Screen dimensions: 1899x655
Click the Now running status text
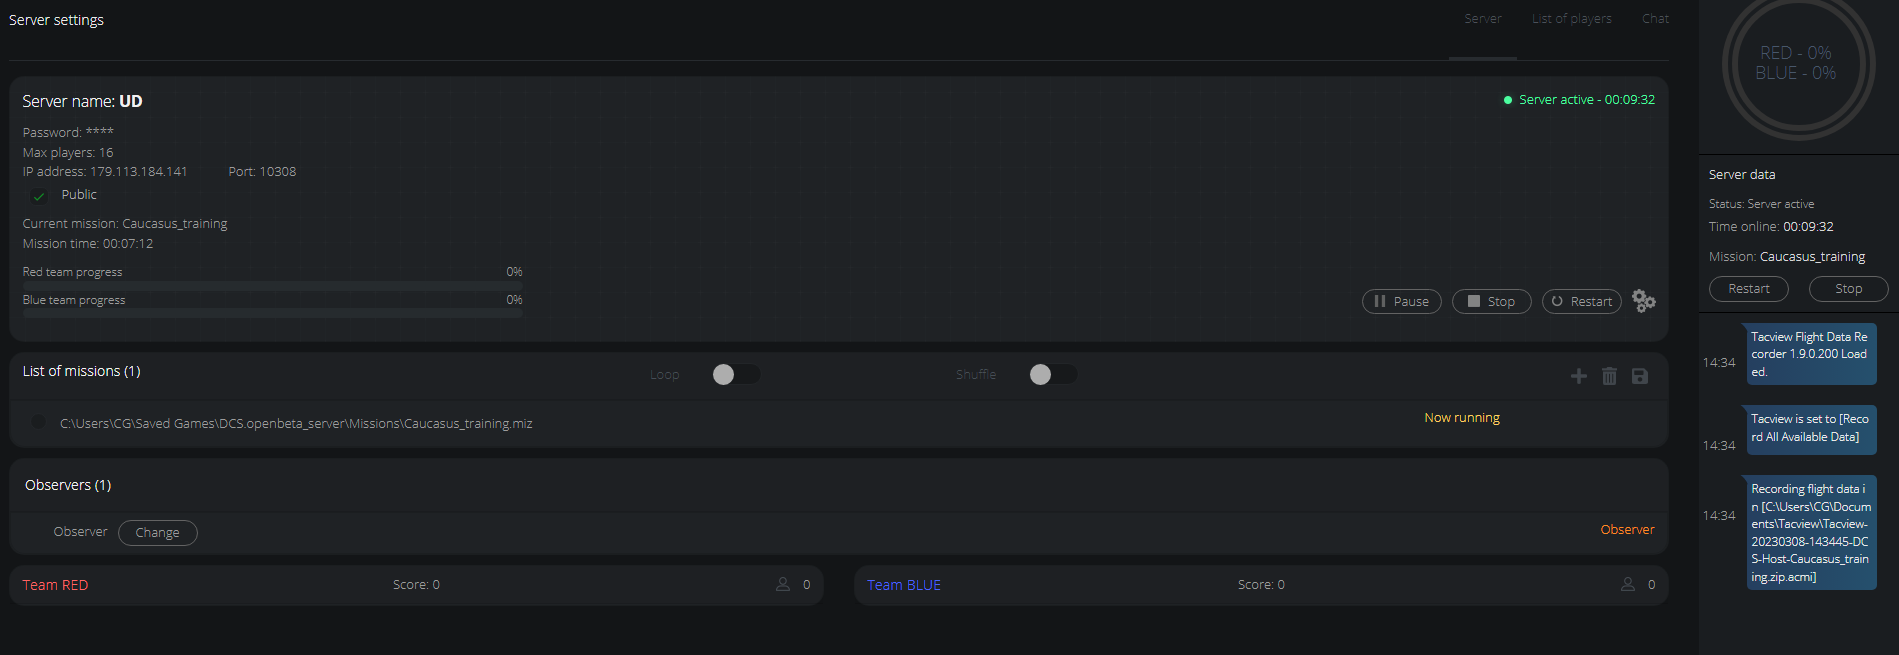[1462, 418]
